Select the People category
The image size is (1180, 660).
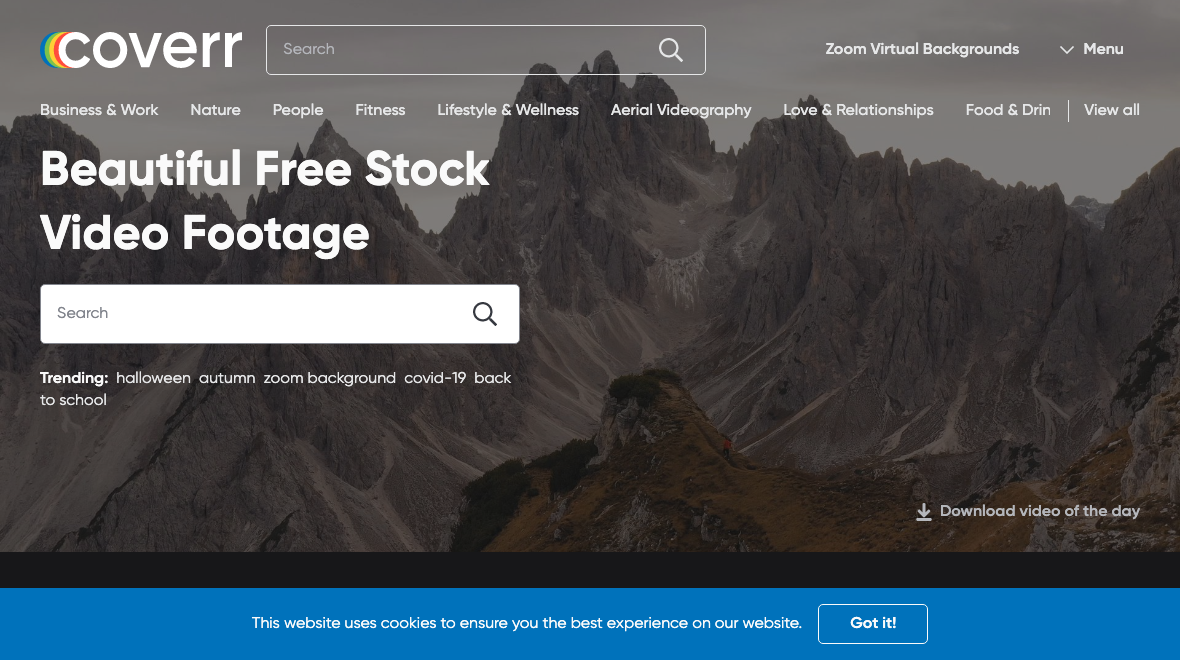point(298,110)
